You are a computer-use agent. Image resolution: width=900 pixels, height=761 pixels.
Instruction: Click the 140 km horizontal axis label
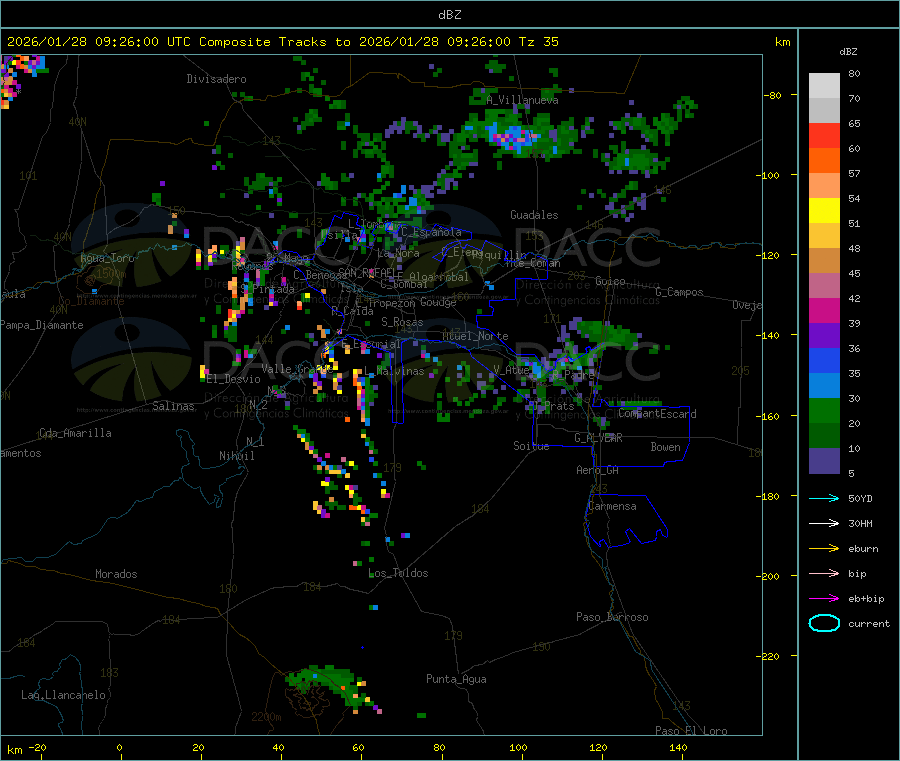click(678, 747)
